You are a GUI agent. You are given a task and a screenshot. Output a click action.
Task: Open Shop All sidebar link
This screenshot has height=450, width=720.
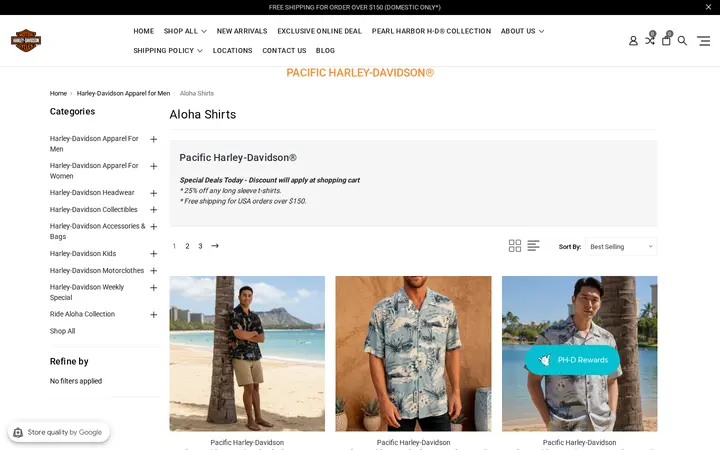pos(62,331)
